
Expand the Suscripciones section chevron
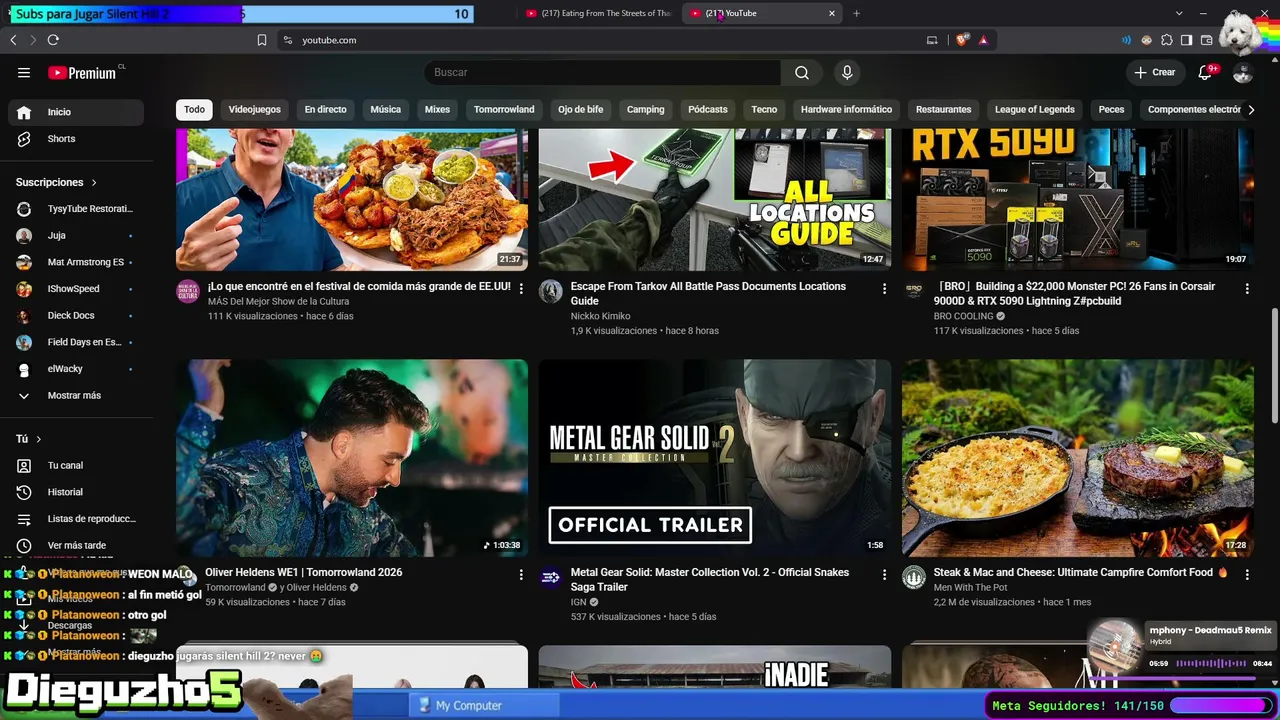tap(94, 183)
